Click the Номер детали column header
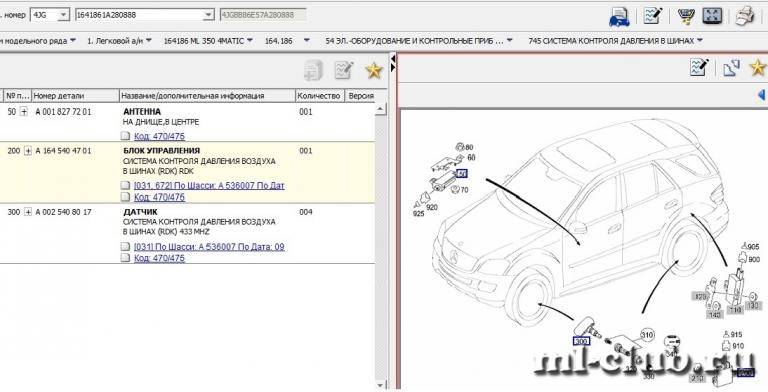768x392 pixels. 75,96
